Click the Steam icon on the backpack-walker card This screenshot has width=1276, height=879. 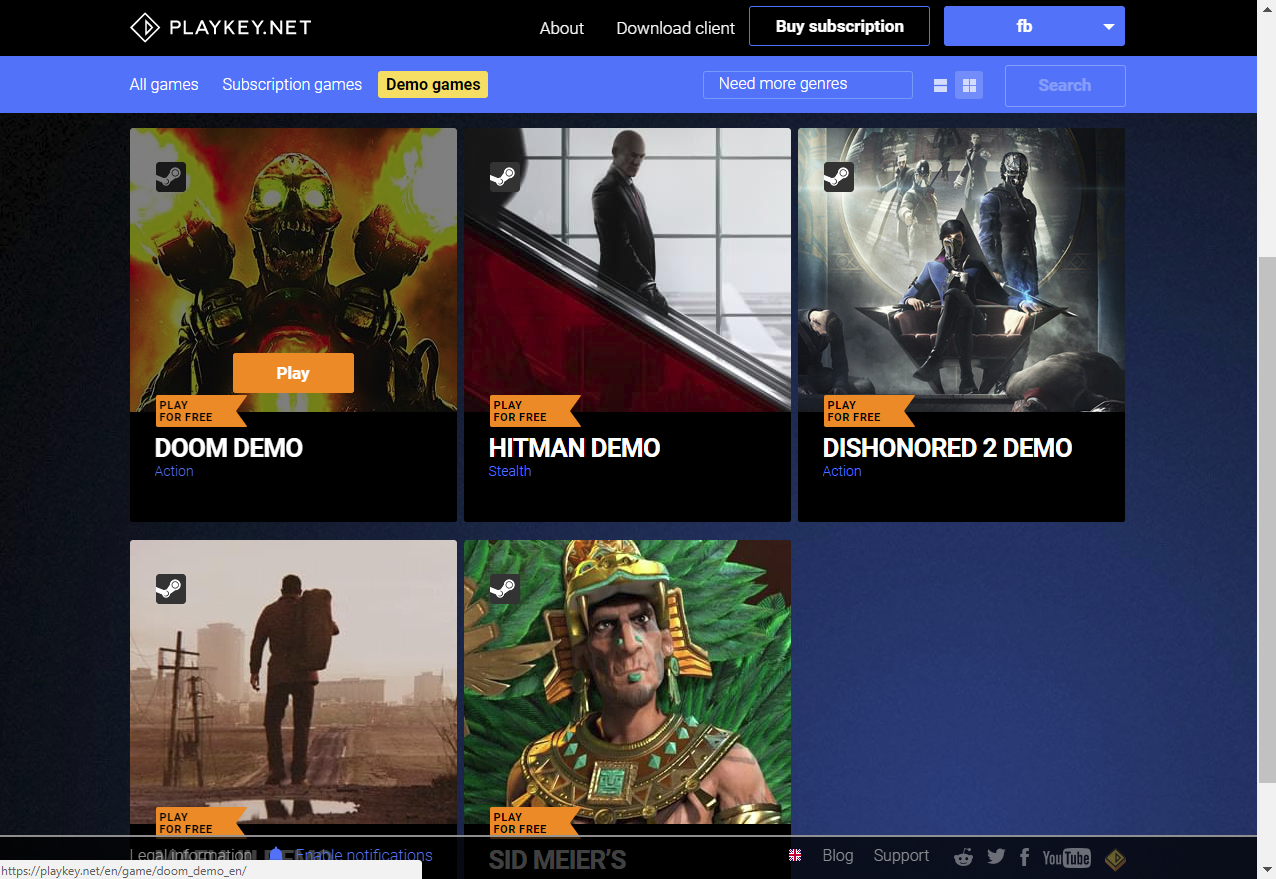(x=171, y=589)
